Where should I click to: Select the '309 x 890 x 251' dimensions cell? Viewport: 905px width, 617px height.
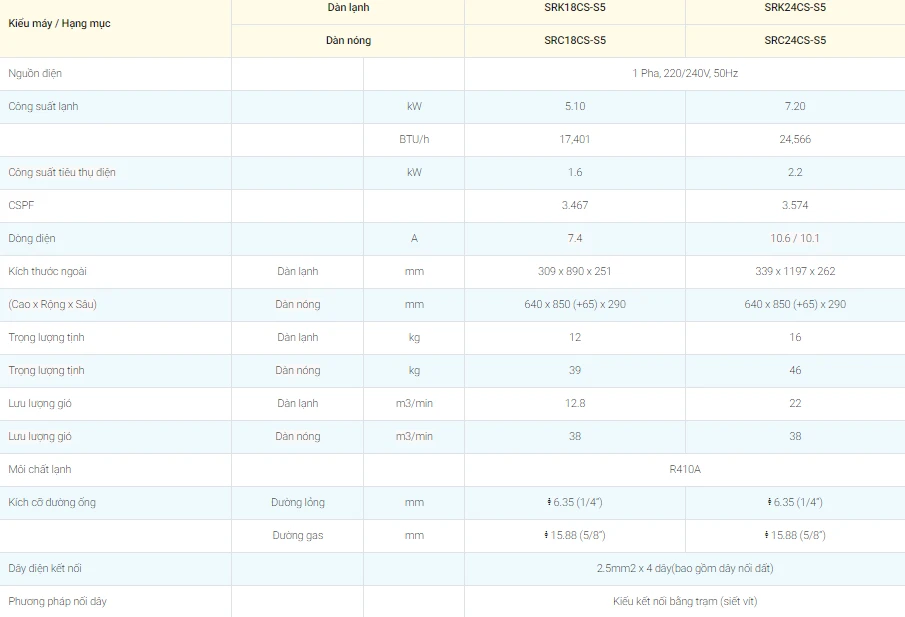coord(574,271)
